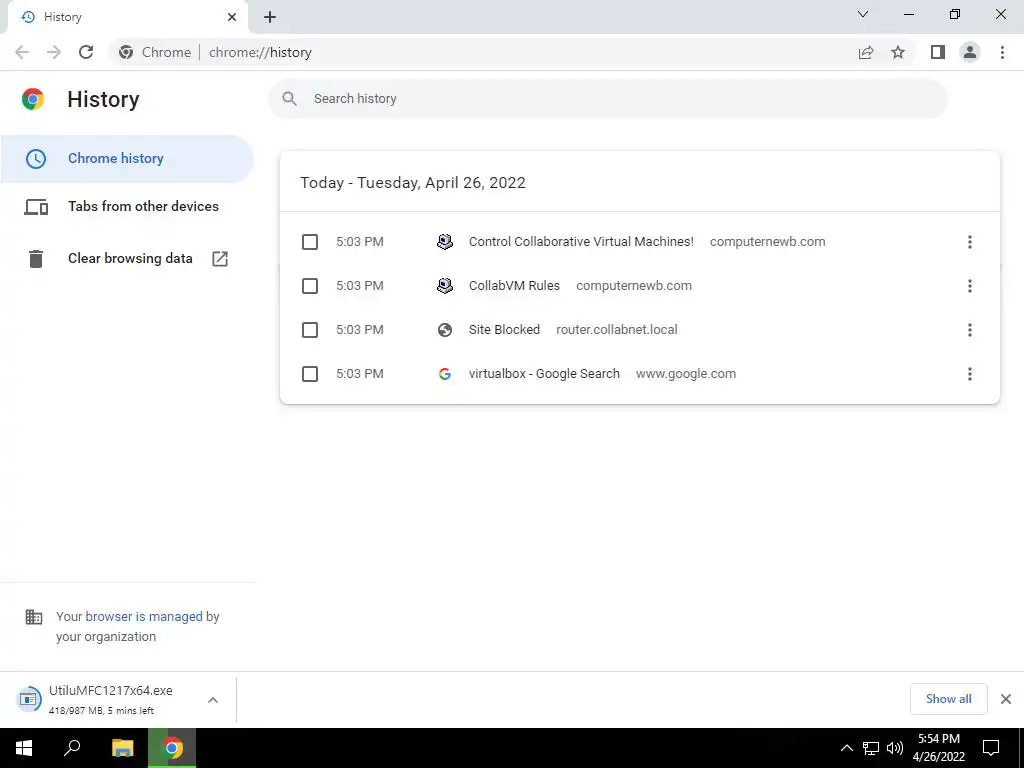Click the browser back arrow
The image size is (1024, 768).
pos(22,52)
